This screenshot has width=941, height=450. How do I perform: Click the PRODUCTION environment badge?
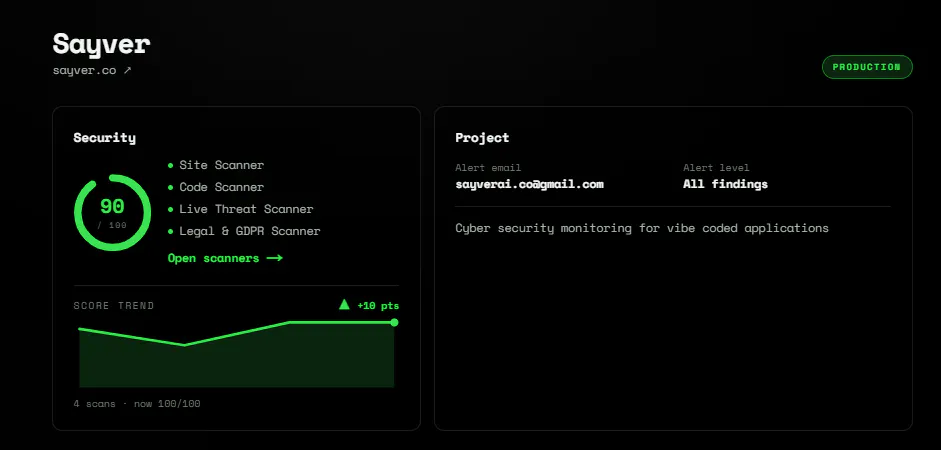click(867, 67)
